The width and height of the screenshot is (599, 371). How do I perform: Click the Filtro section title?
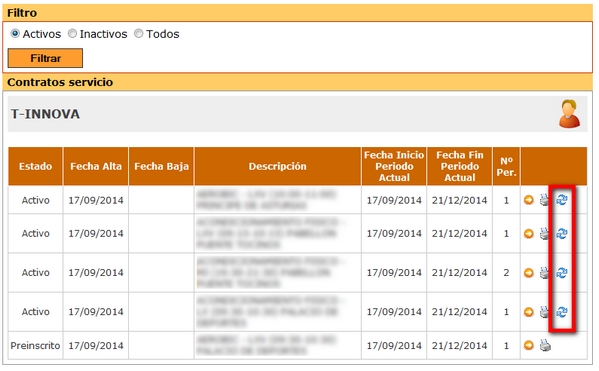point(22,13)
